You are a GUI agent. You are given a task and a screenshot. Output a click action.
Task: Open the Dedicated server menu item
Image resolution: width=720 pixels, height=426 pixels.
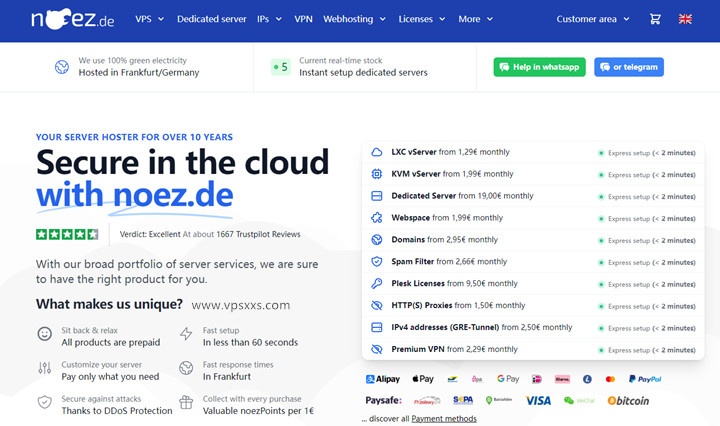click(x=212, y=19)
